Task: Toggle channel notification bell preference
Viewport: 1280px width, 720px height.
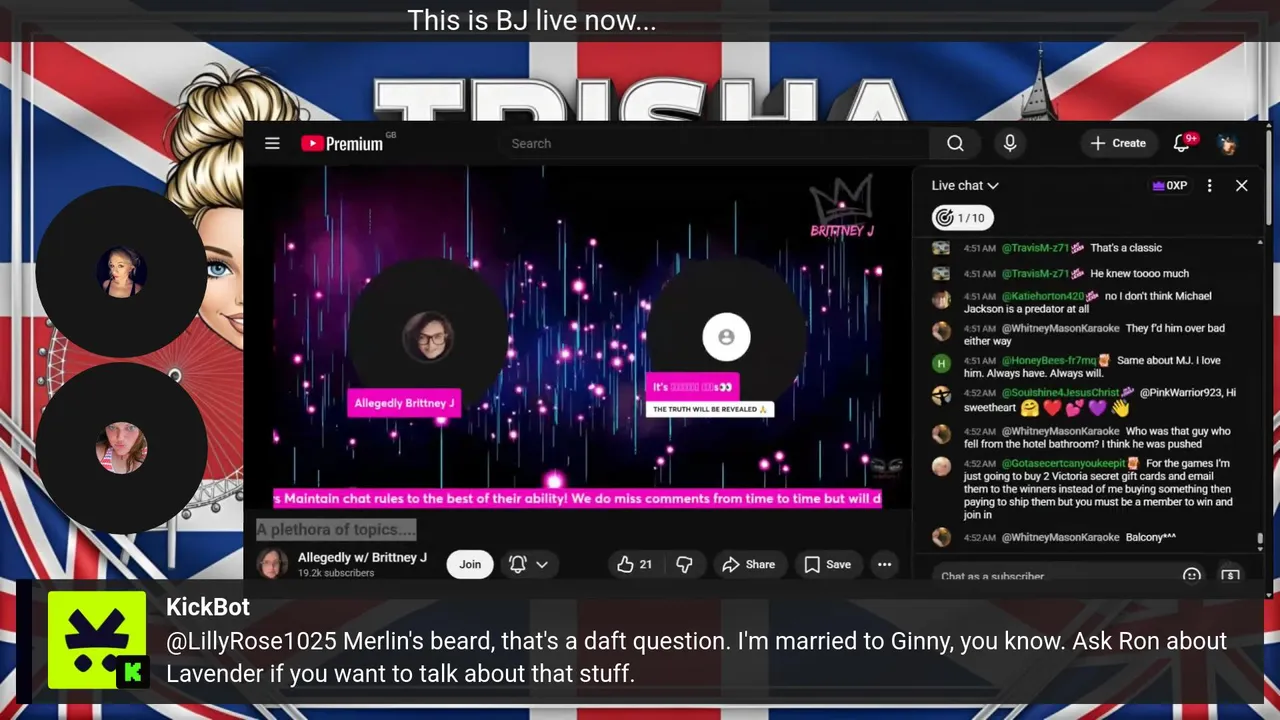Action: [518, 564]
